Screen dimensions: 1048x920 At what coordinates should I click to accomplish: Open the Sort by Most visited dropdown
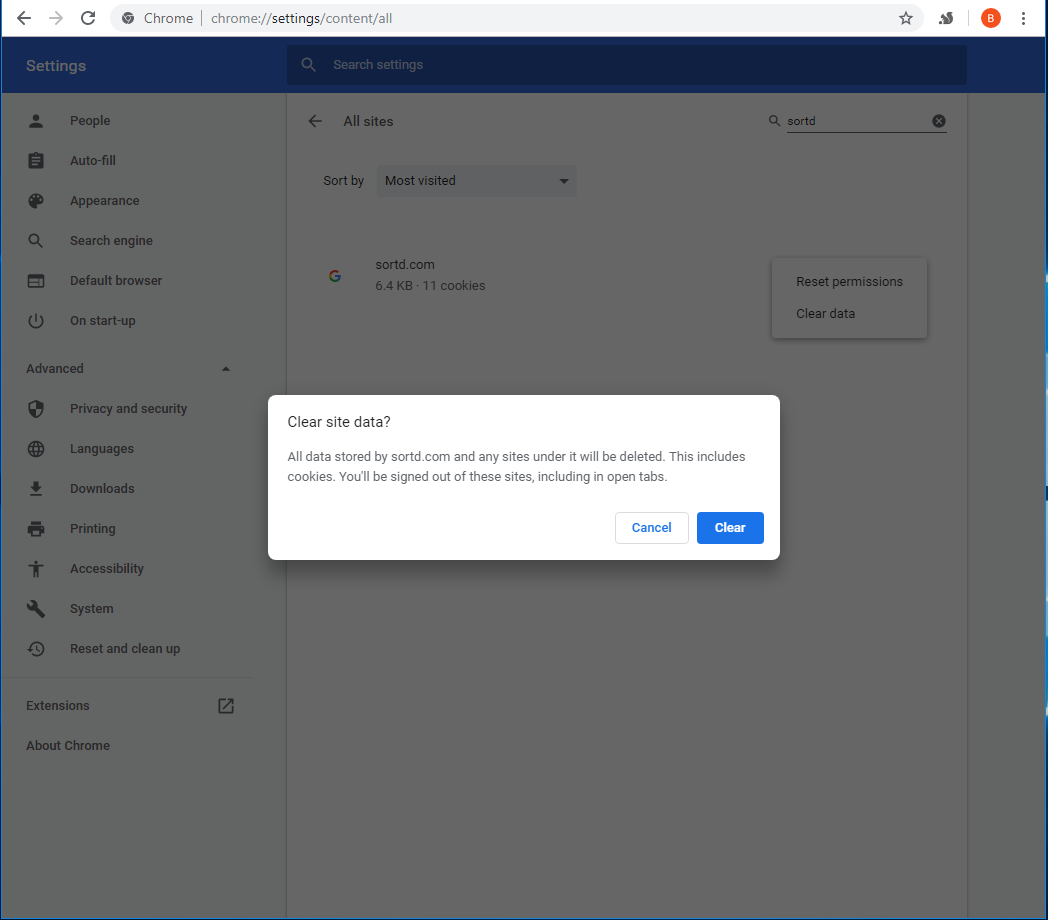[477, 181]
